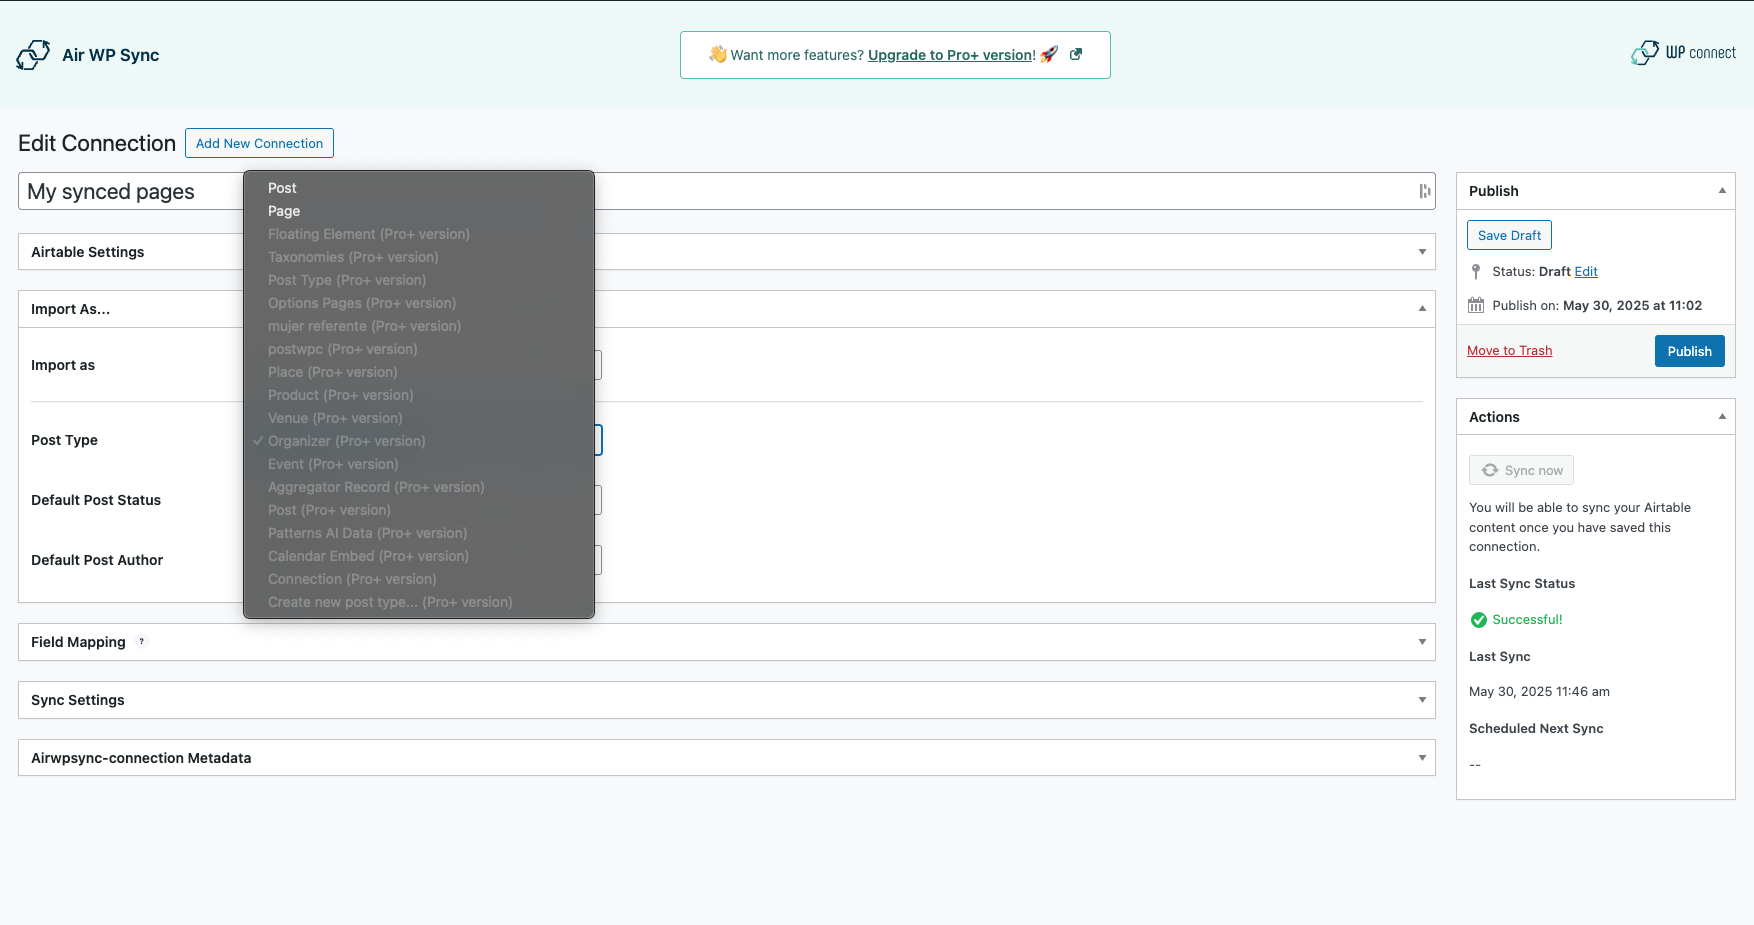Click the Field Mapping help question icon
This screenshot has width=1754, height=925.
pos(142,642)
